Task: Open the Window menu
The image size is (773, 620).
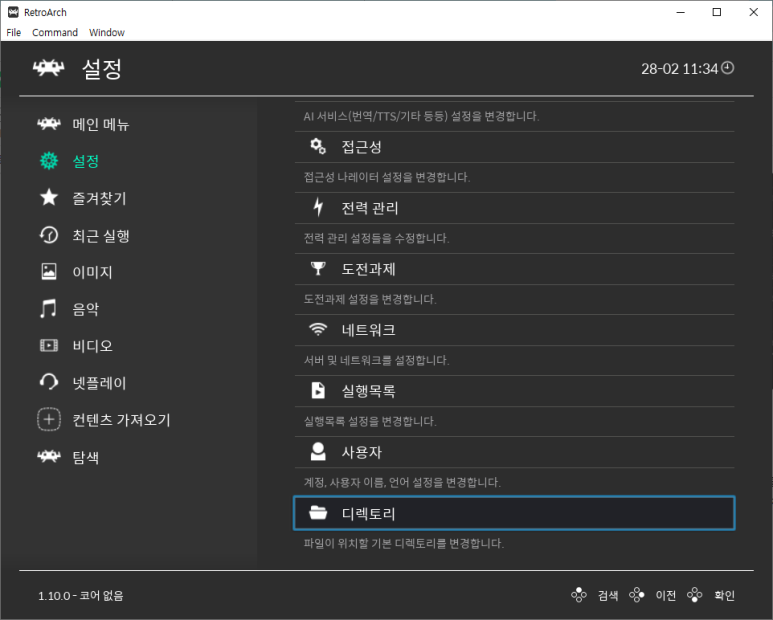Action: click(106, 33)
